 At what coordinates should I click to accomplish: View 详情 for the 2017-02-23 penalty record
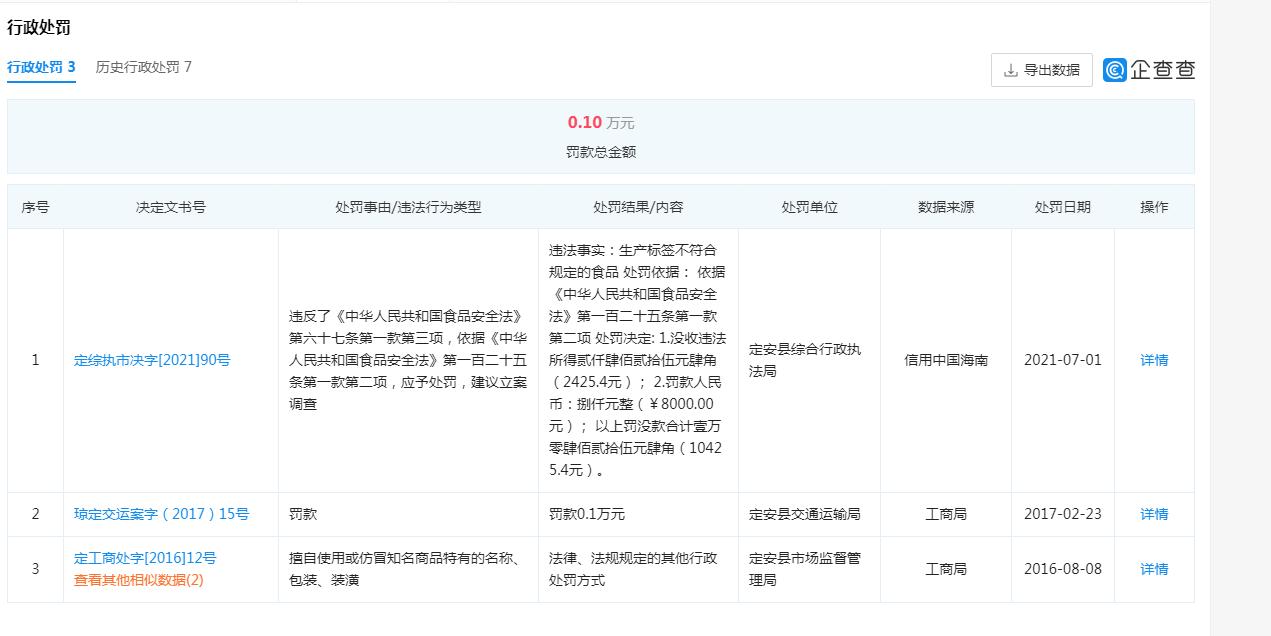pos(1154,513)
